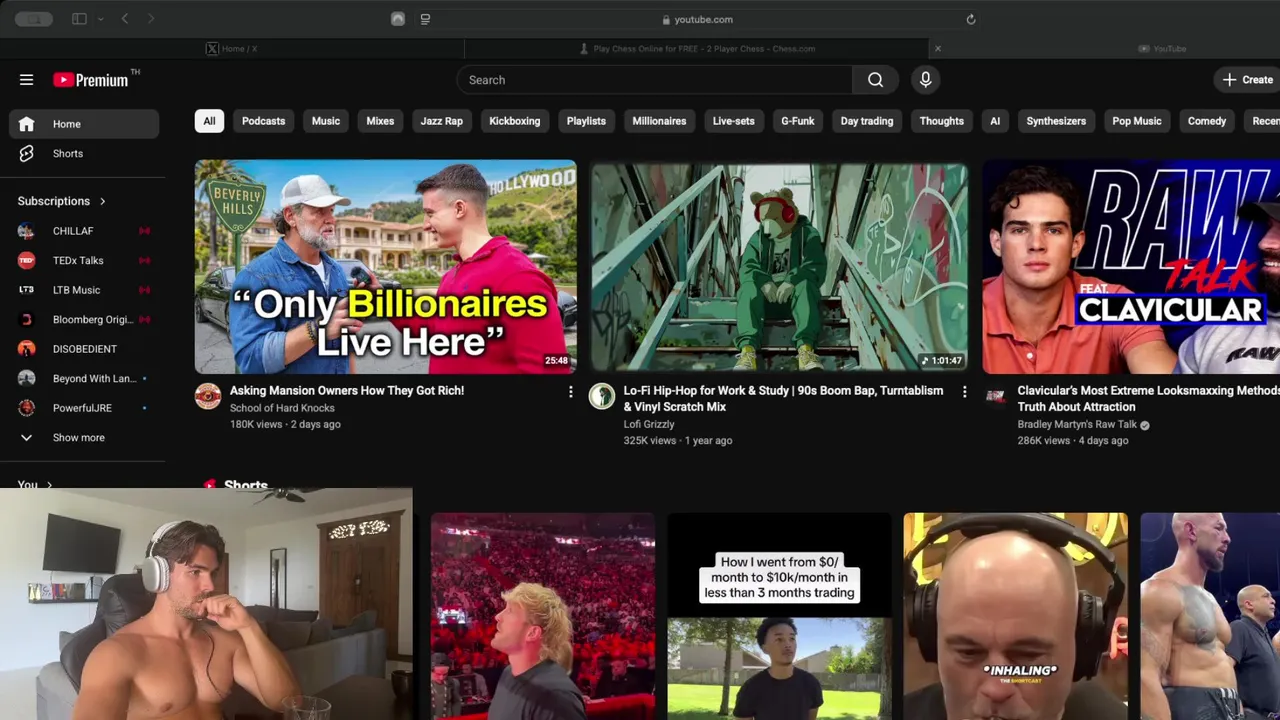Select the Mixes filter chip
The width and height of the screenshot is (1280, 720).
point(380,121)
